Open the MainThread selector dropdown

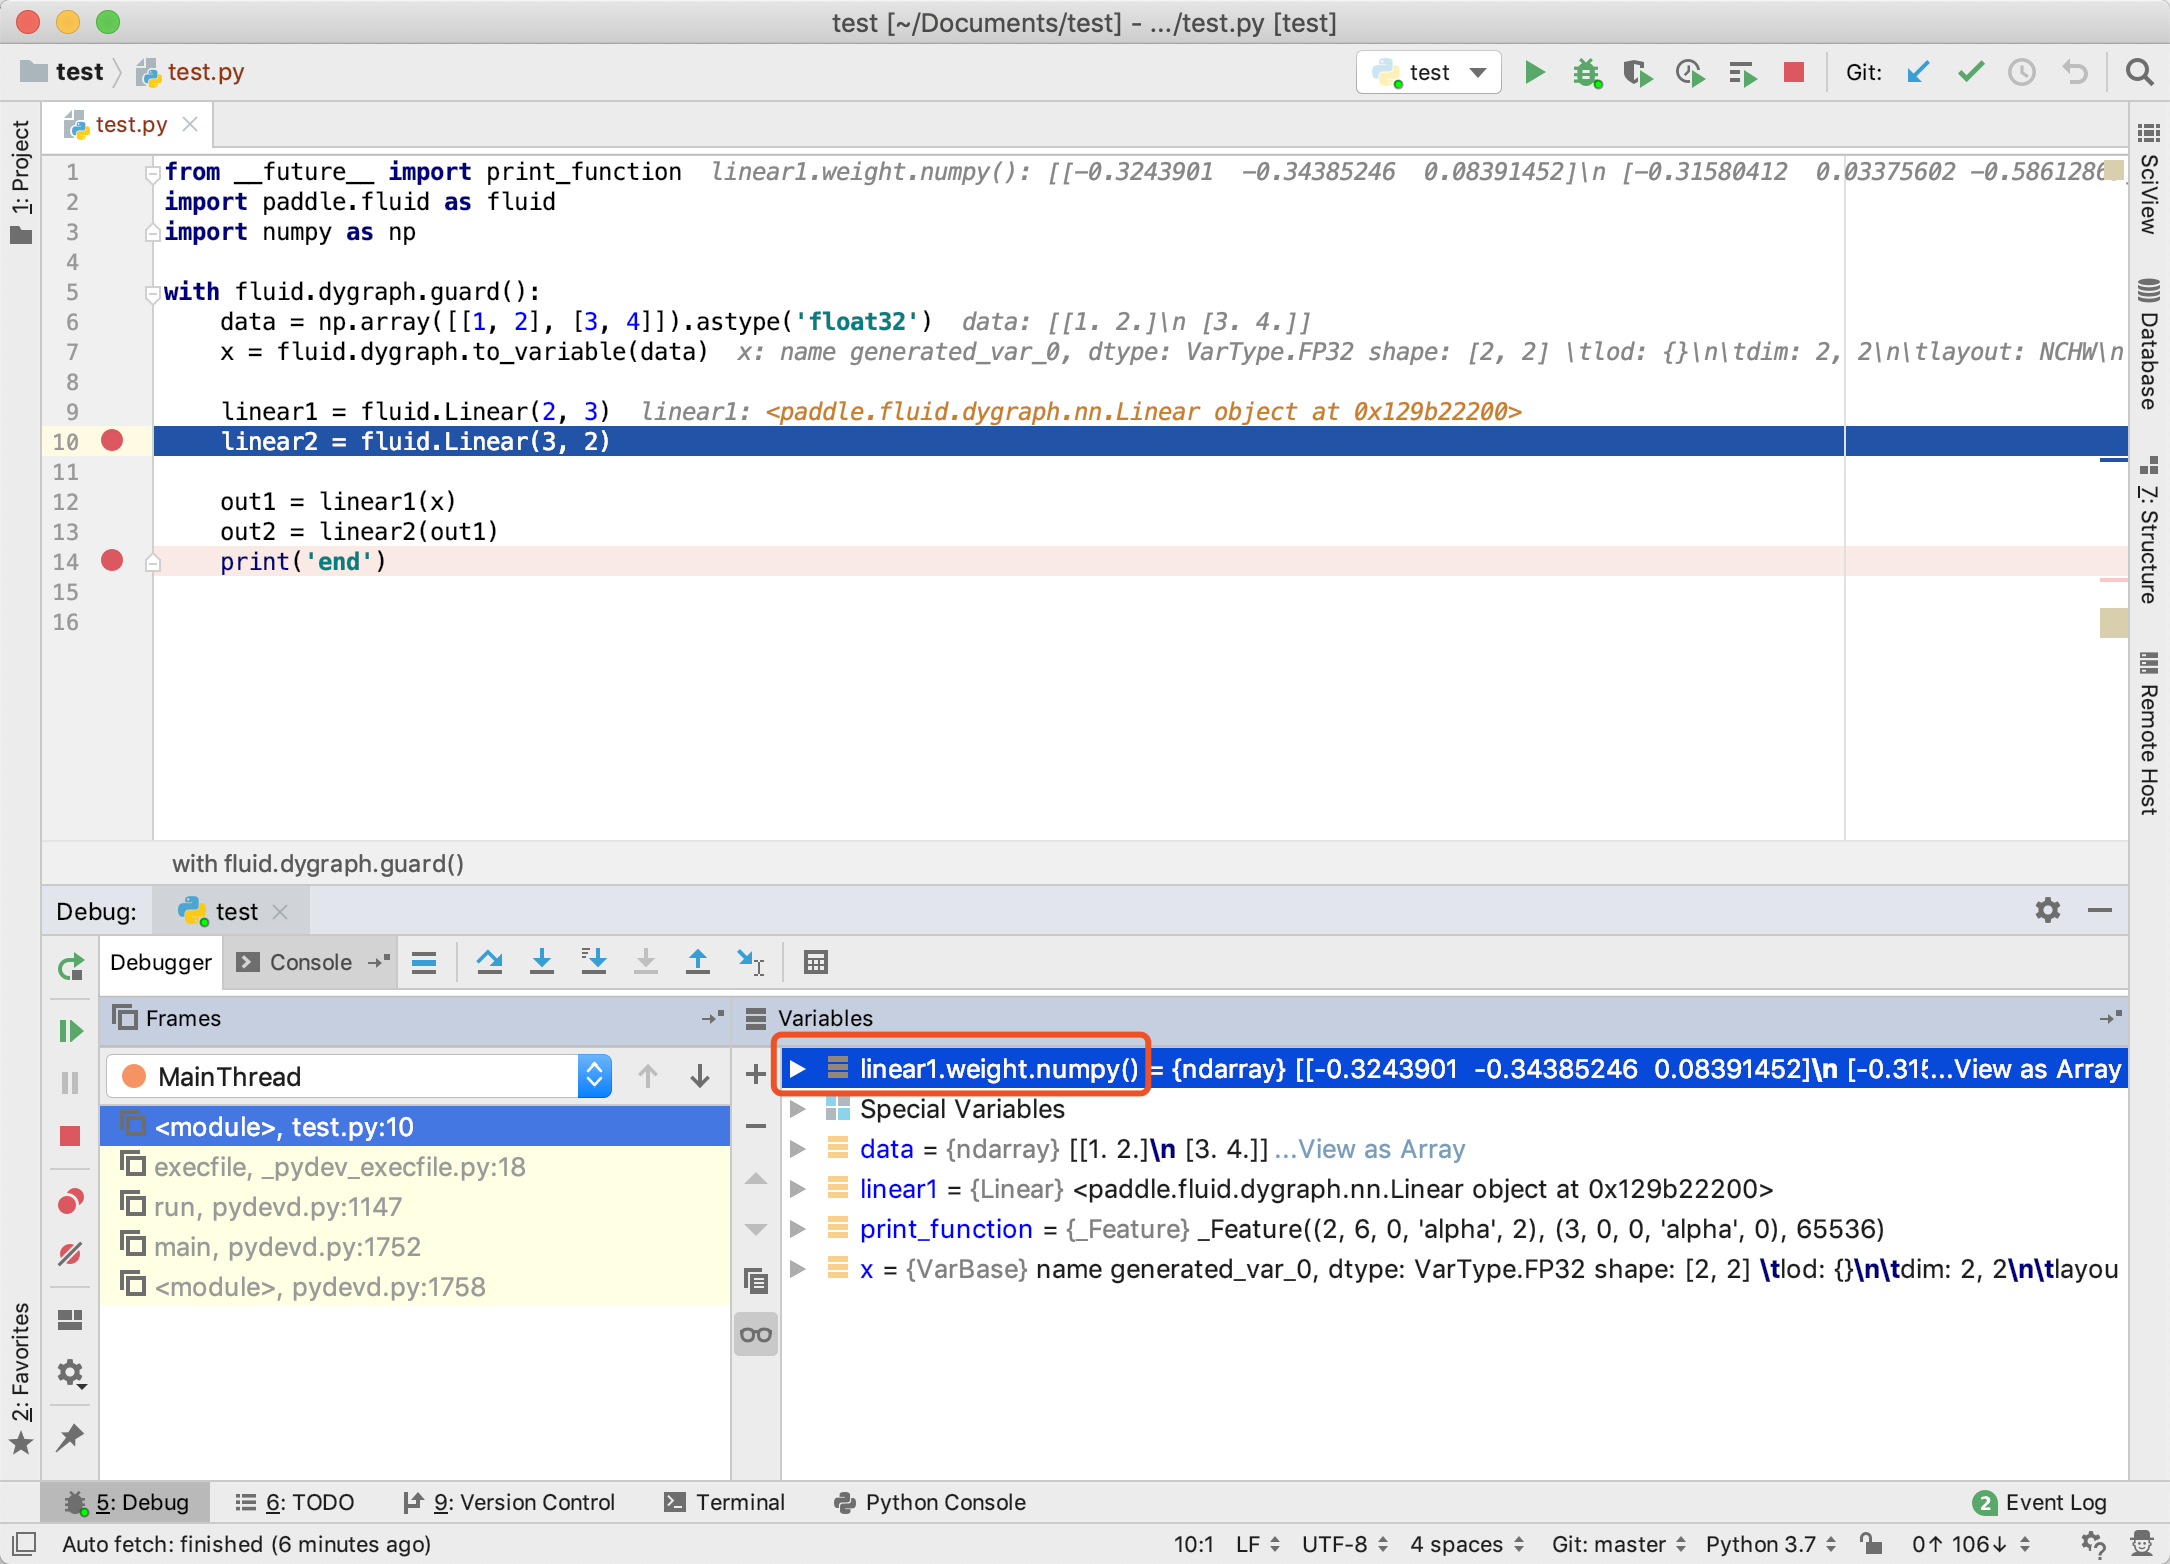point(594,1076)
